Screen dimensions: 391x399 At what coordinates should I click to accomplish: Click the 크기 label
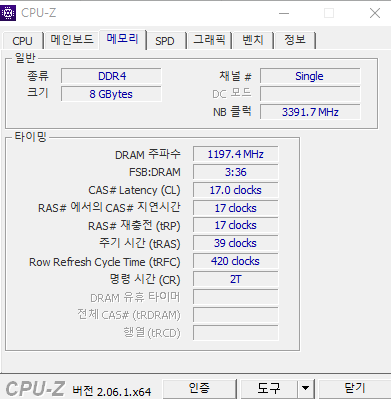38,92
